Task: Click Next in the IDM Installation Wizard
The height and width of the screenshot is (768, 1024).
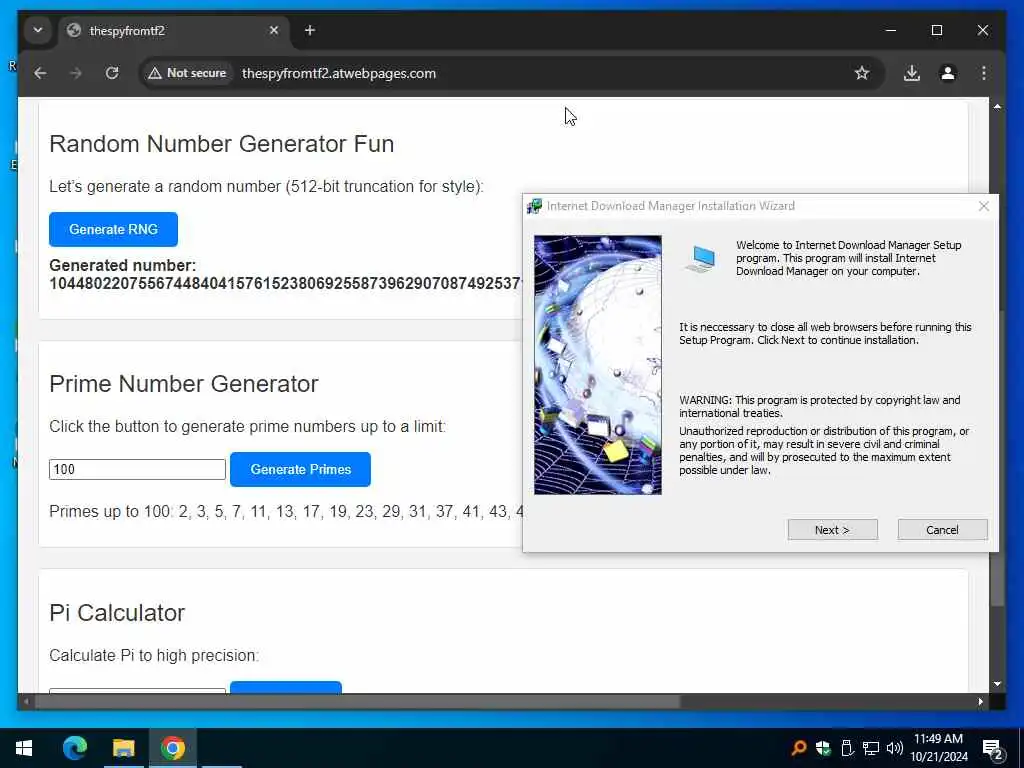Action: point(833,530)
